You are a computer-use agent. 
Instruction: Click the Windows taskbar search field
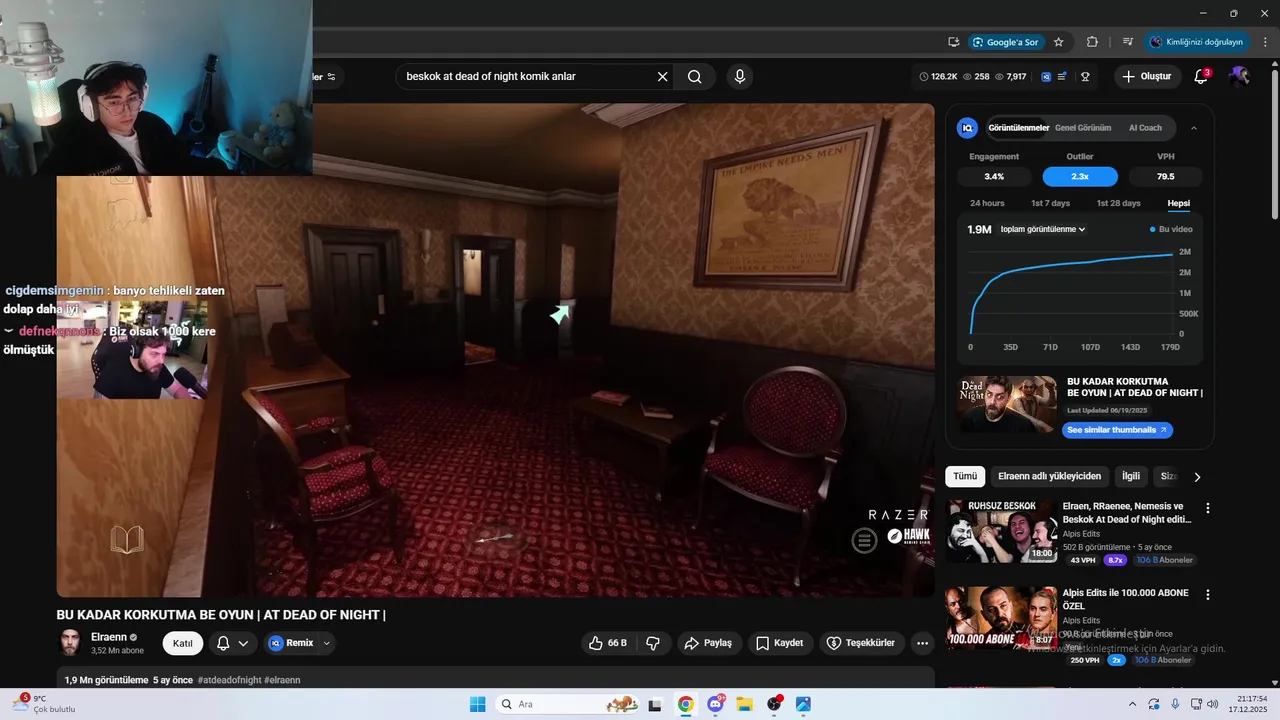click(x=567, y=704)
